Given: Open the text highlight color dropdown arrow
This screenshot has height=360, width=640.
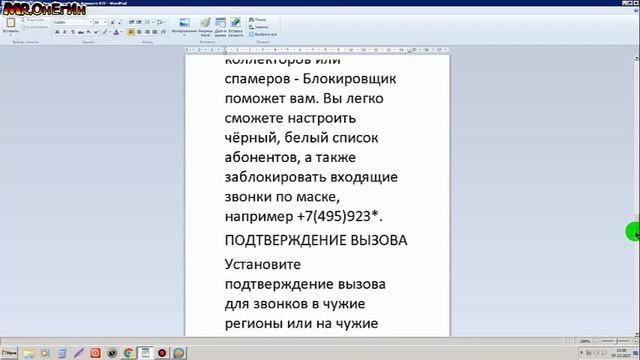Looking at the screenshot, I should pos(110,32).
